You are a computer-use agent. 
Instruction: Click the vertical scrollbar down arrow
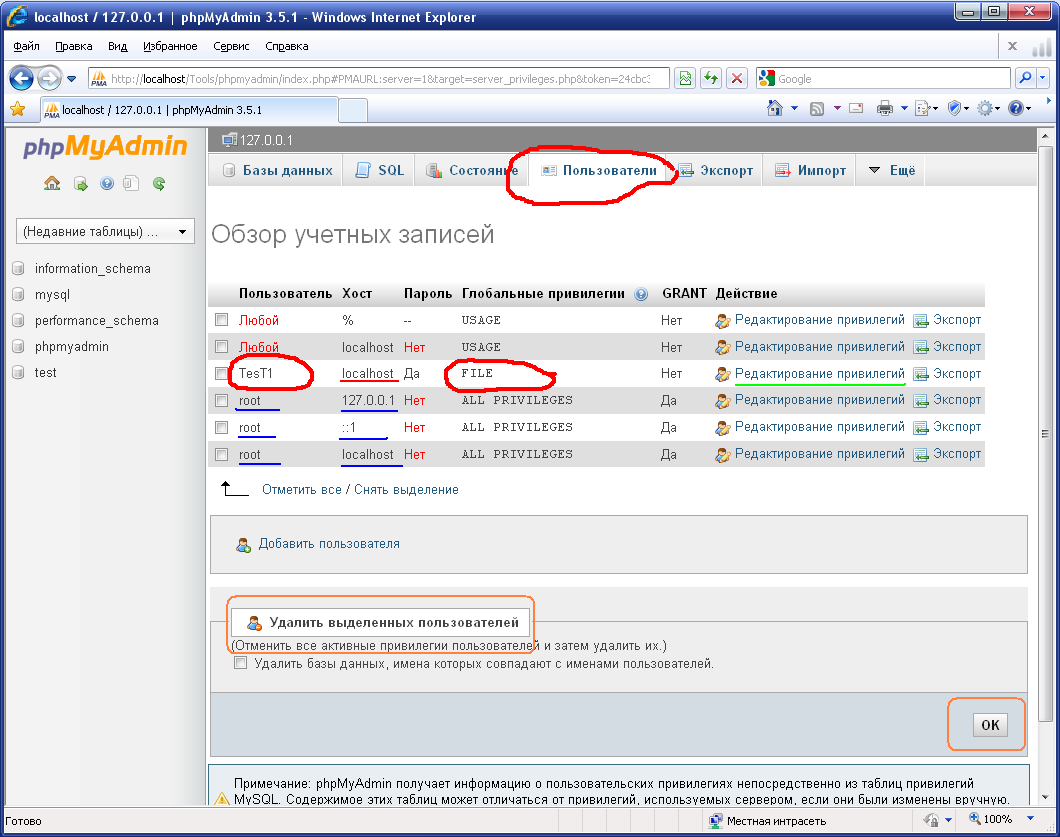pos(1044,797)
